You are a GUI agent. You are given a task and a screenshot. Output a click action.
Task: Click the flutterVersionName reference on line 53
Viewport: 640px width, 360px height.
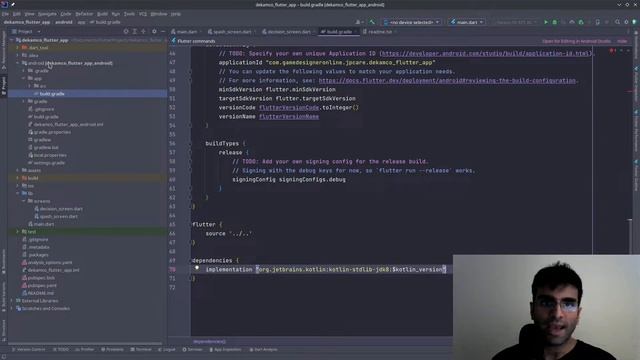pyautogui.click(x=289, y=116)
